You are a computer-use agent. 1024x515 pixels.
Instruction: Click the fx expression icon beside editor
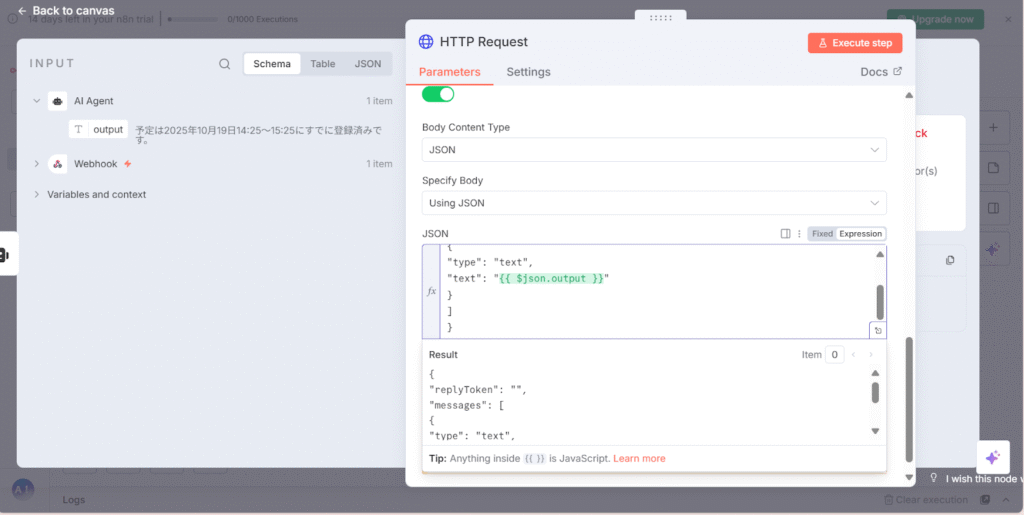pyautogui.click(x=432, y=291)
